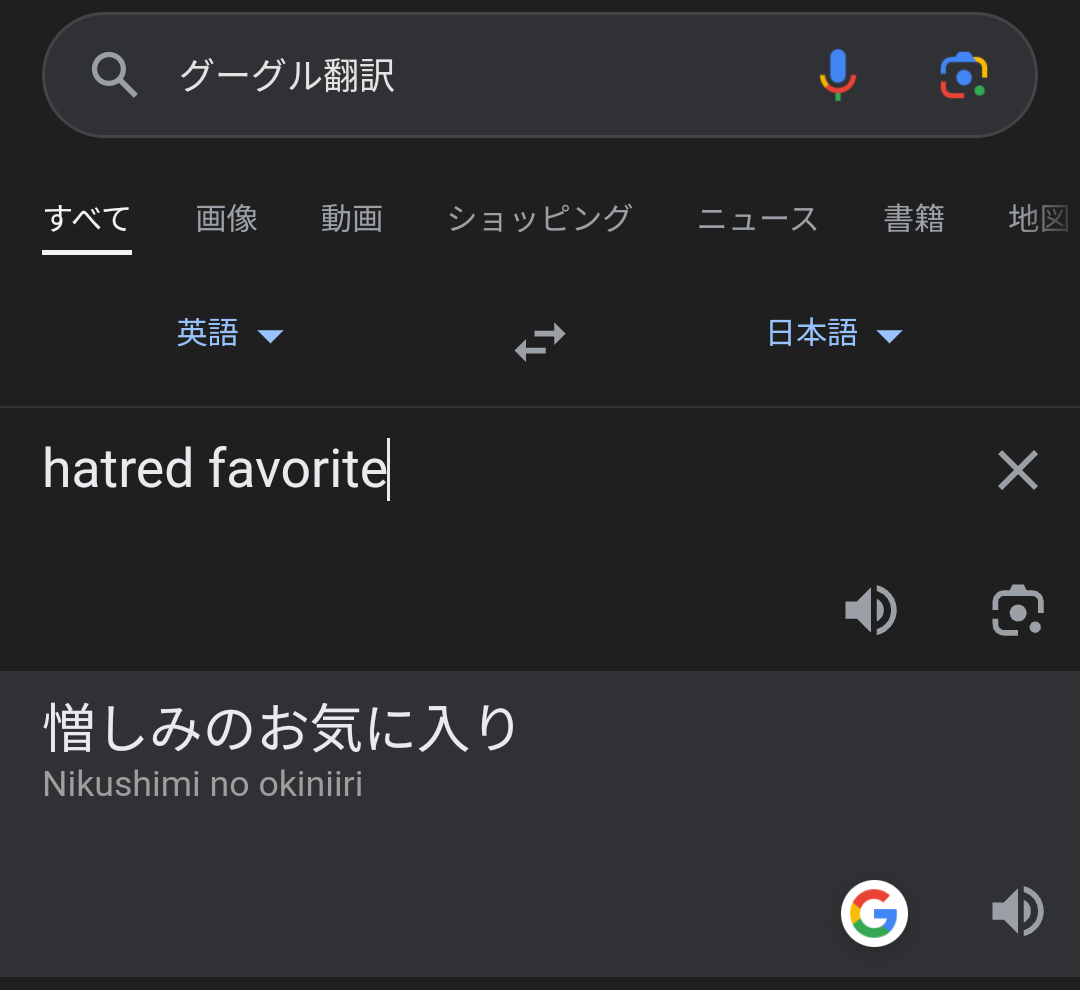Image resolution: width=1080 pixels, height=990 pixels.
Task: Switch to the 動画 tab
Action: (352, 219)
